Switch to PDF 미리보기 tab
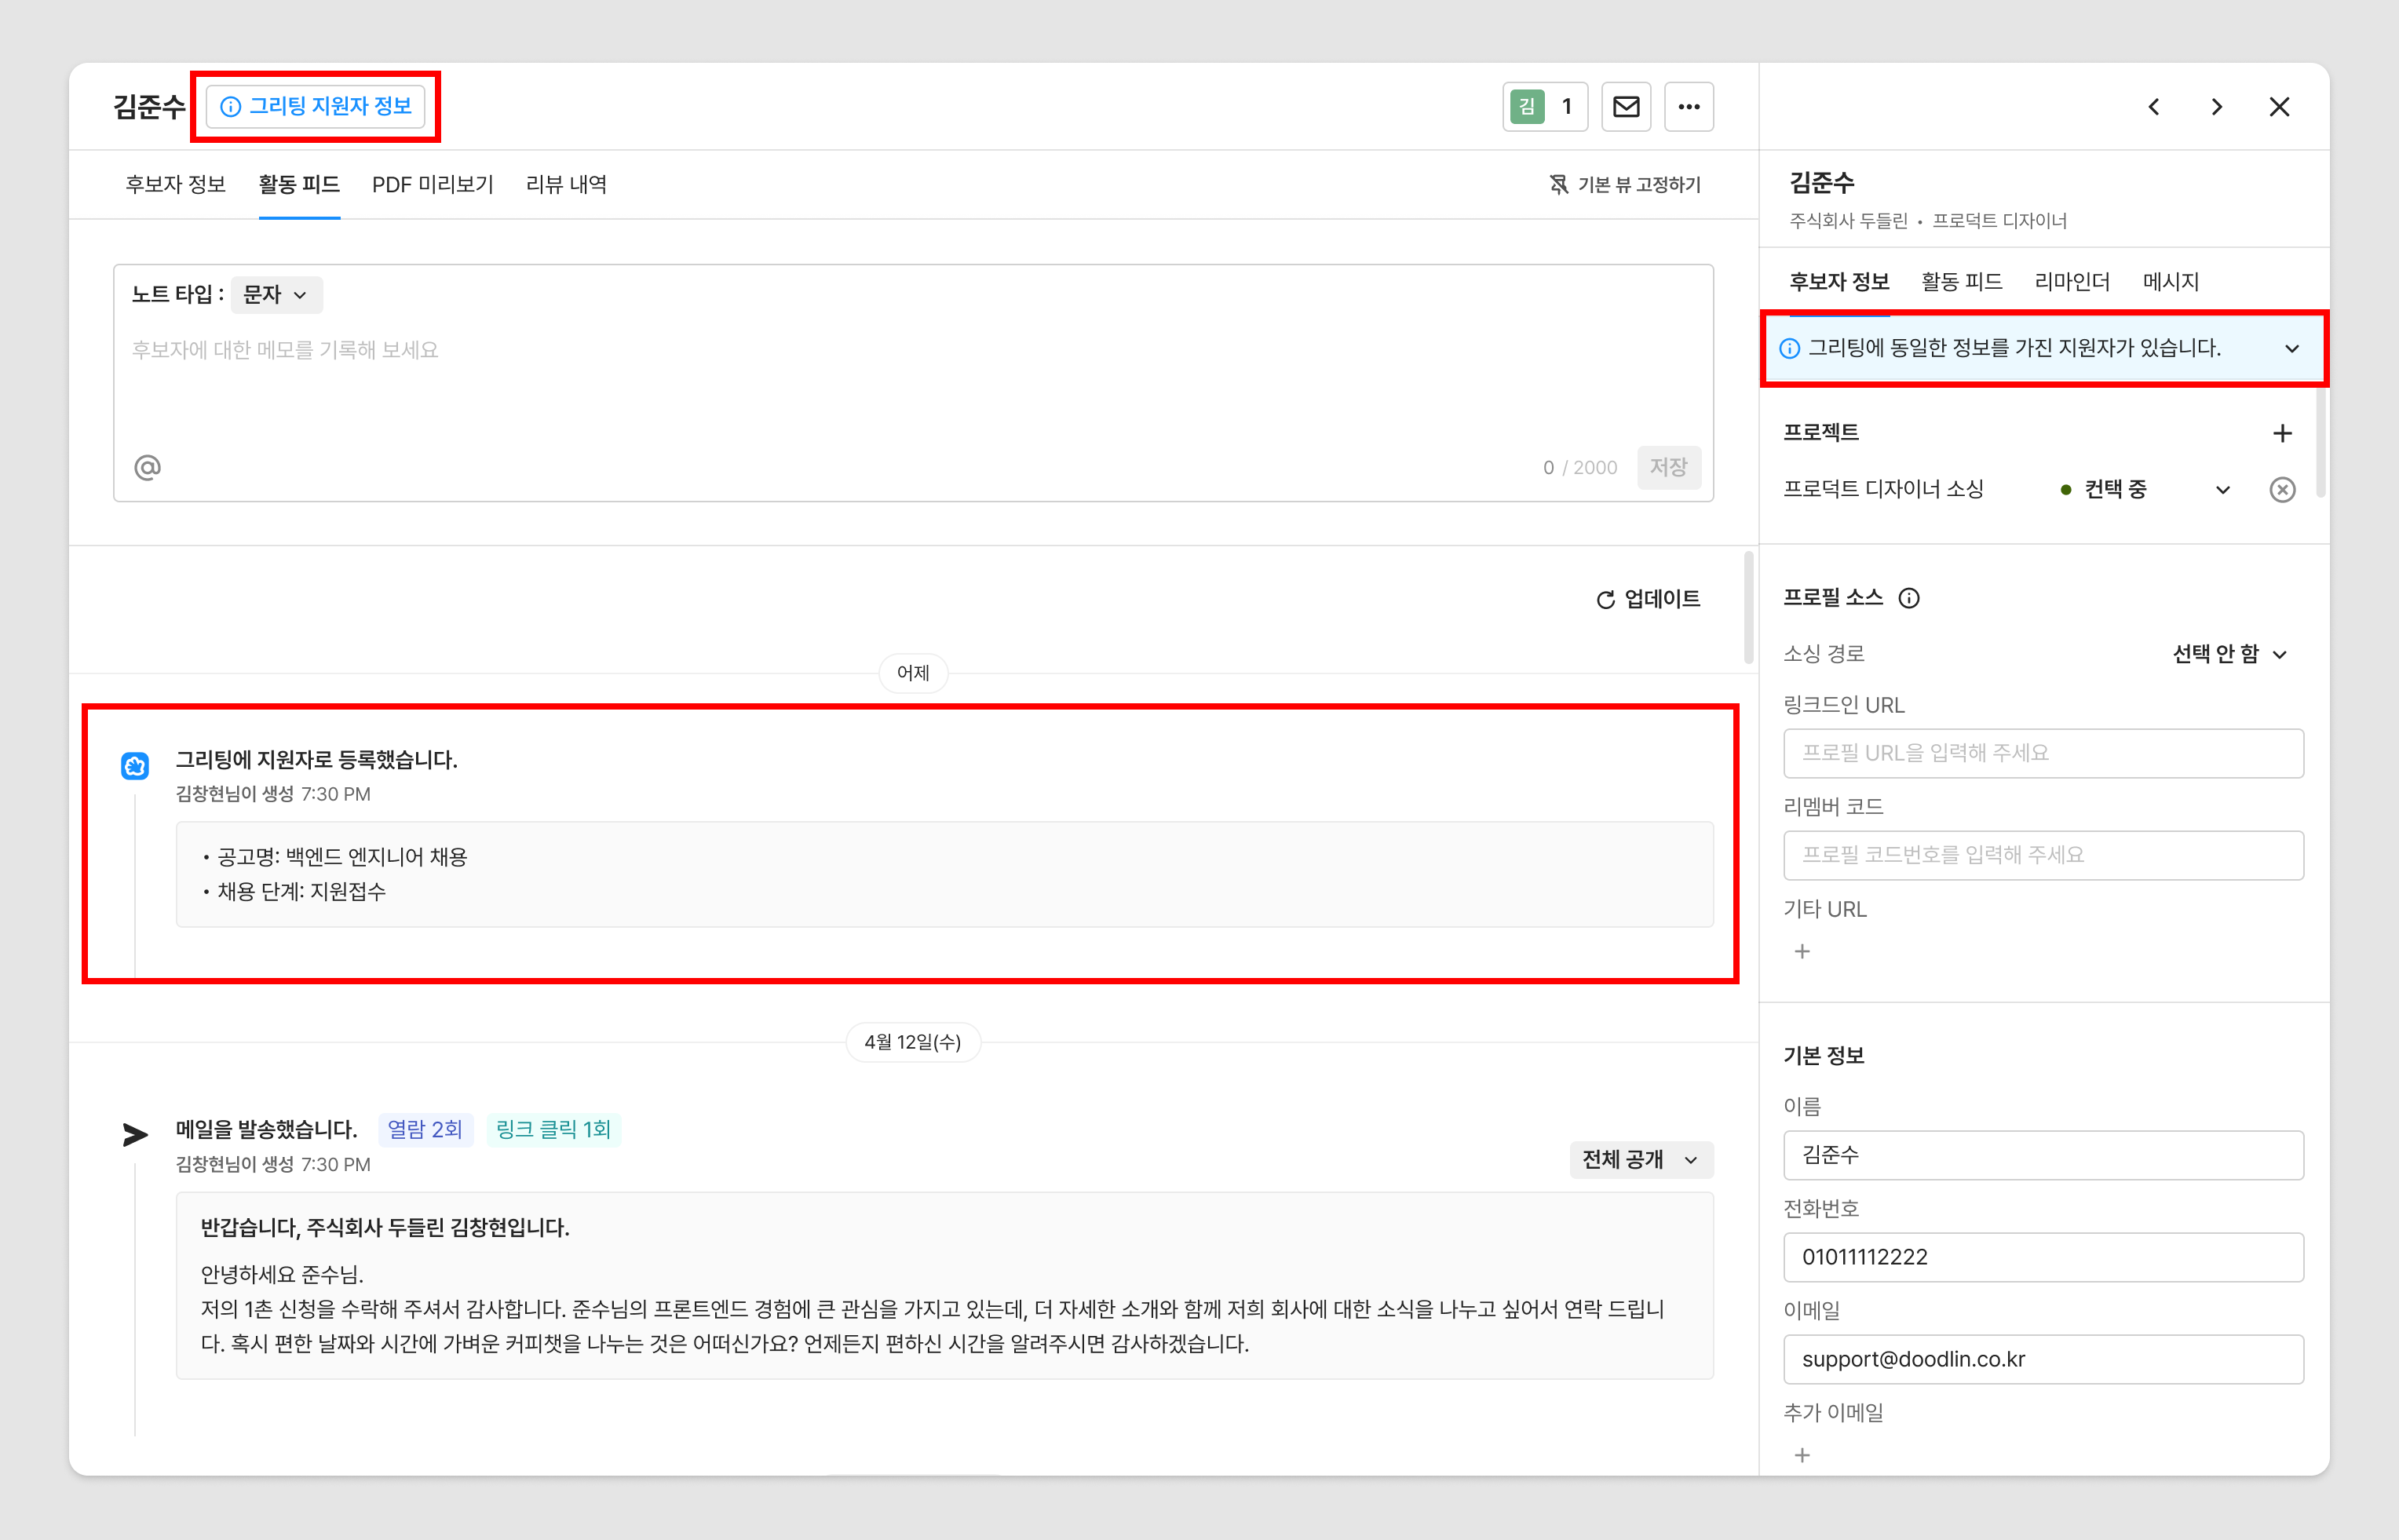2399x1540 pixels. coord(432,185)
